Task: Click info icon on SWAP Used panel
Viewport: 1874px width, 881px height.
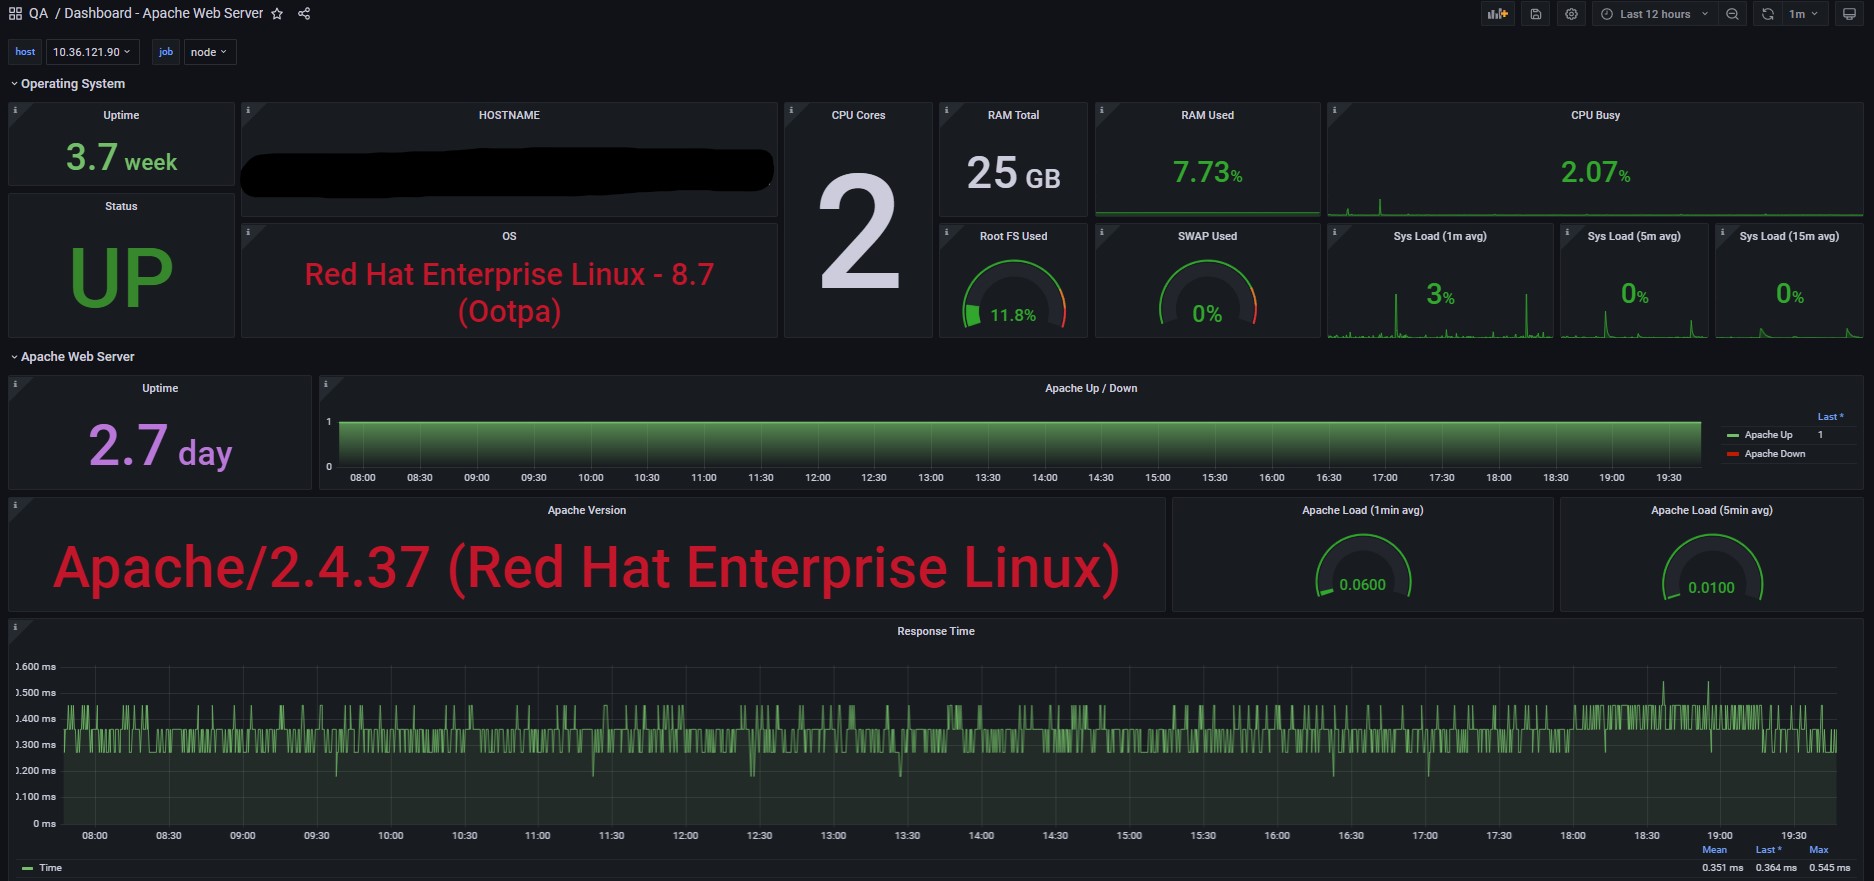Action: (x=1102, y=231)
